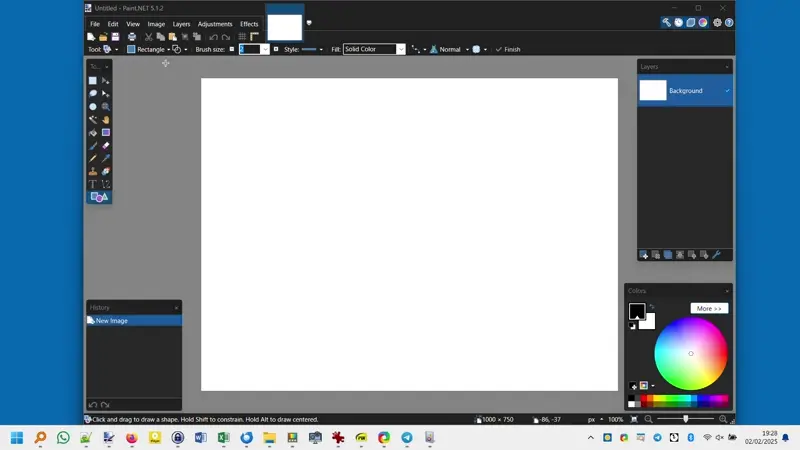Image resolution: width=800 pixels, height=450 pixels.
Task: Click the Brush size input field
Action: [249, 49]
